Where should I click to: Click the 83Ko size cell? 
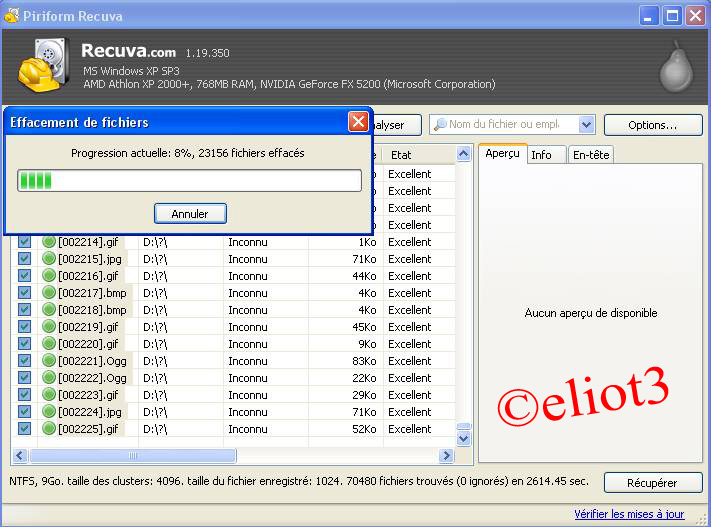click(x=364, y=361)
